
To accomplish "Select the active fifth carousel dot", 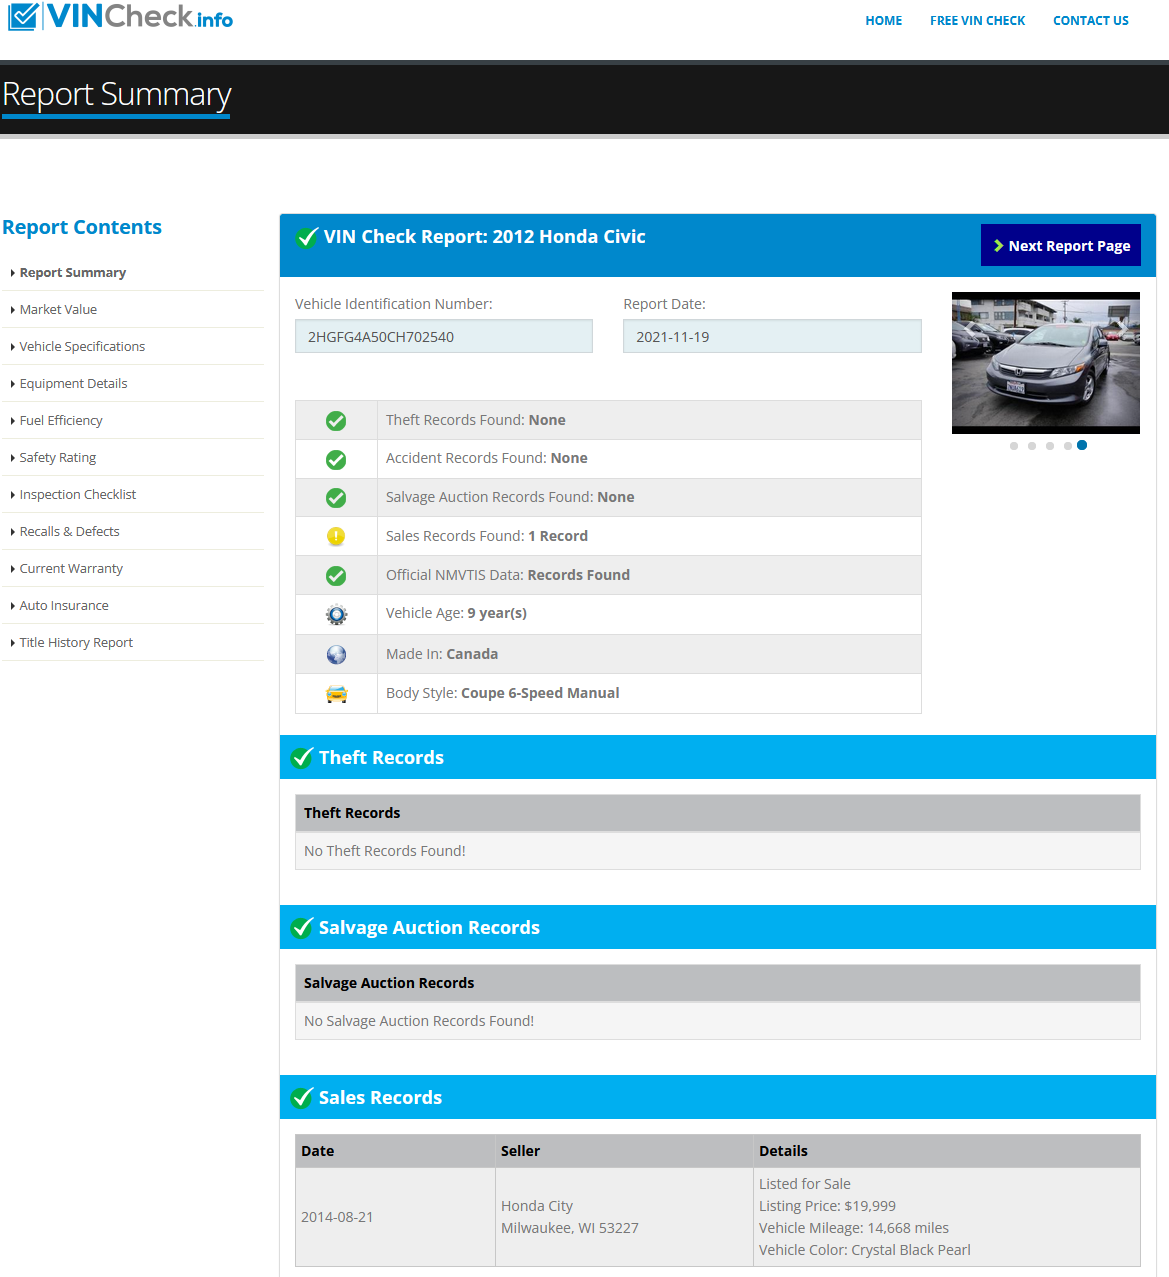I will tap(1082, 445).
